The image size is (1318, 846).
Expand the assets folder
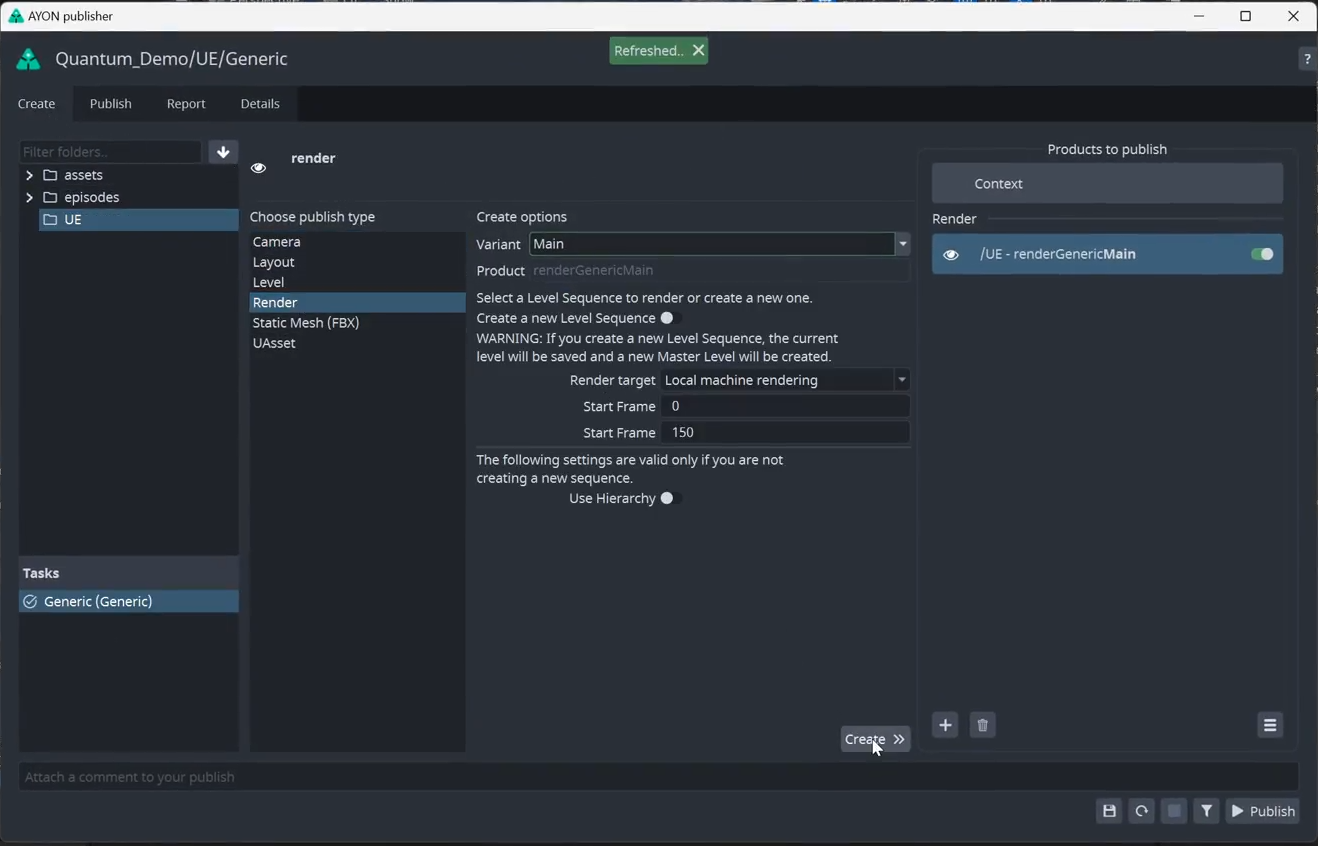pyautogui.click(x=29, y=175)
